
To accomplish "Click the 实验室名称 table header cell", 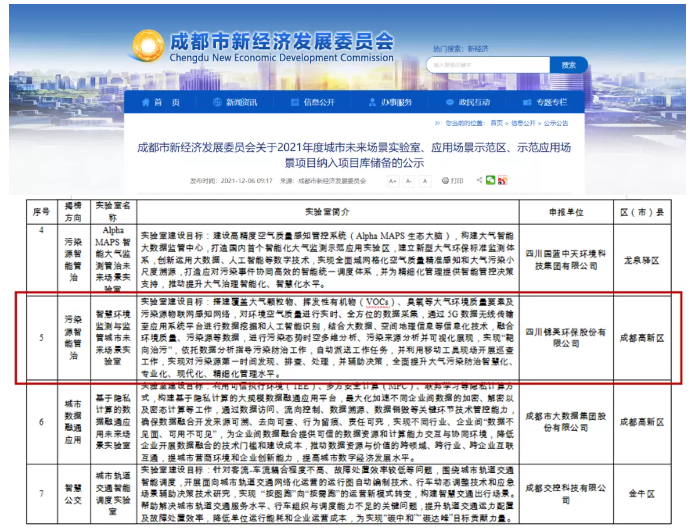I will (113, 212).
